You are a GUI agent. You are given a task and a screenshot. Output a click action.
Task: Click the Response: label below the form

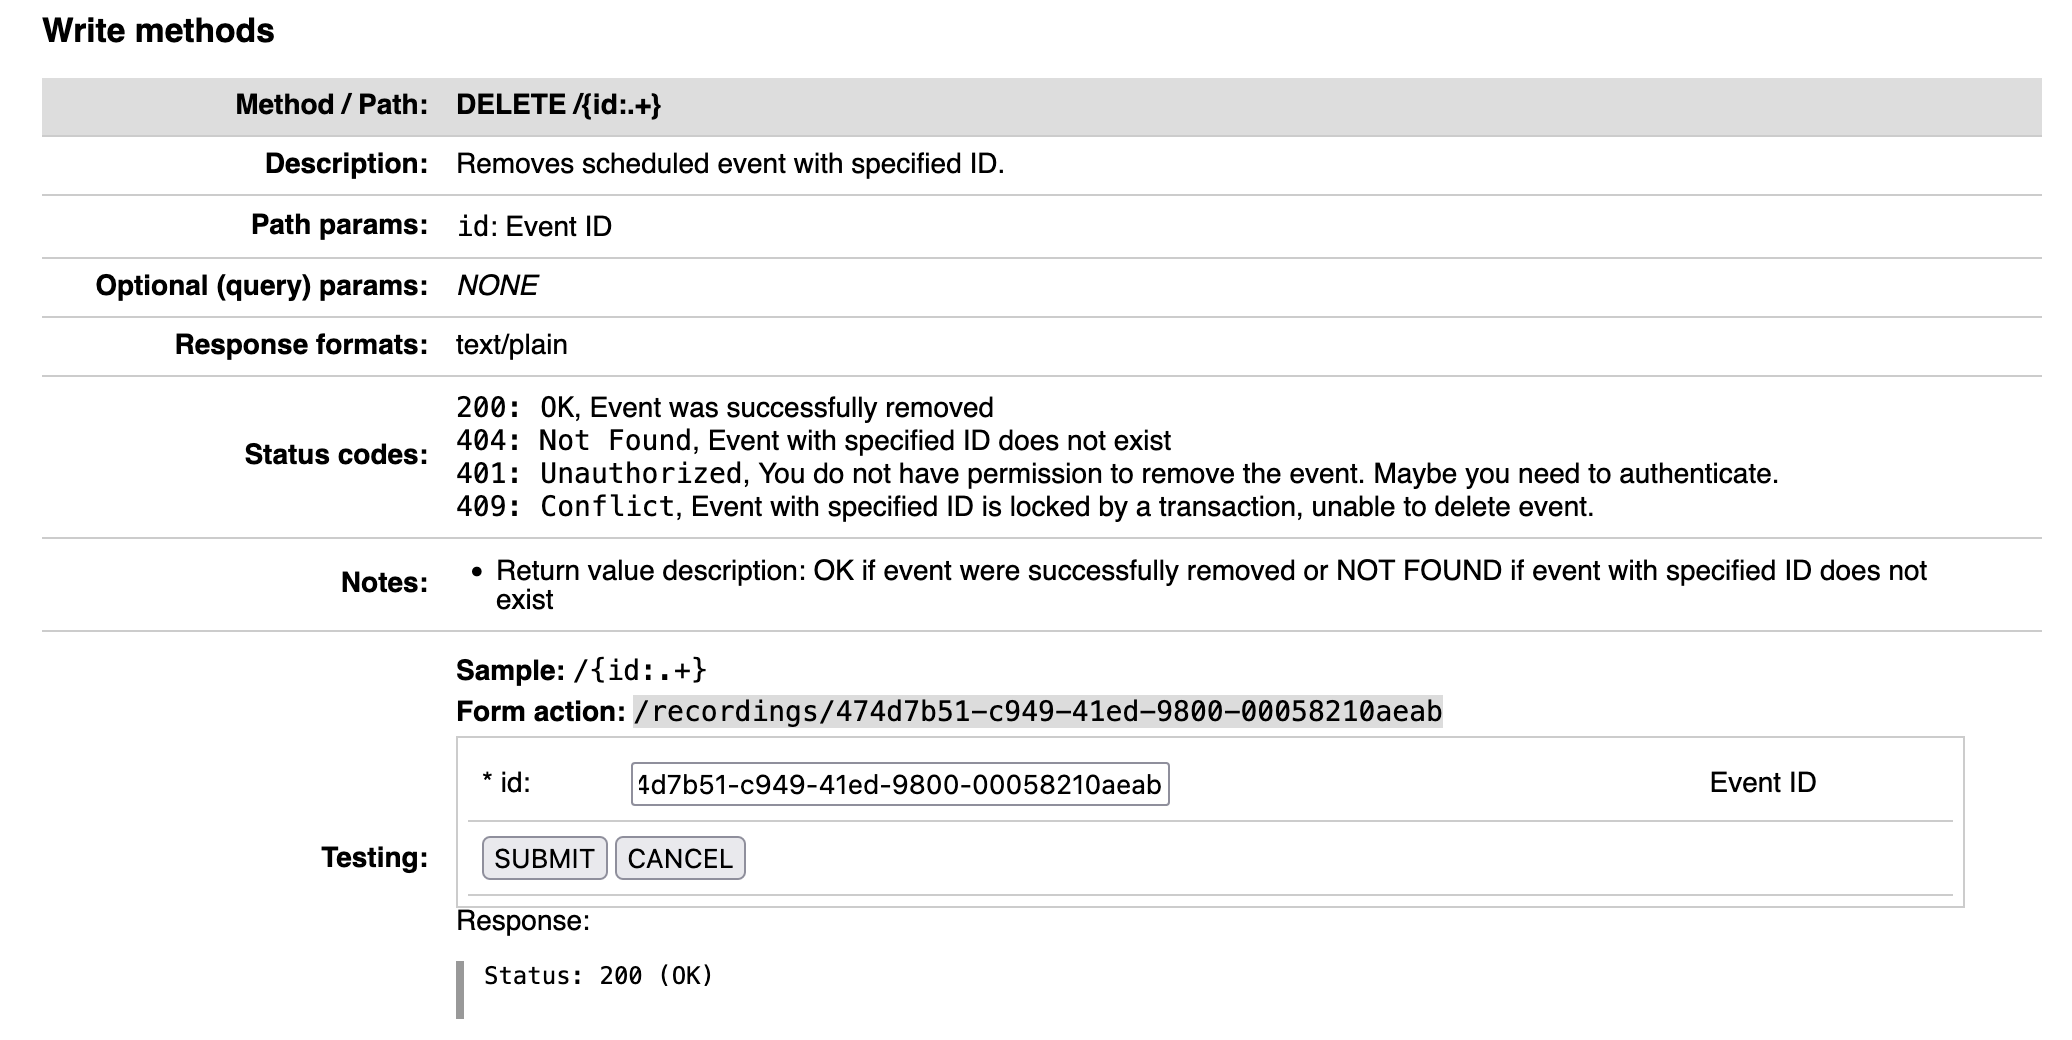(522, 920)
